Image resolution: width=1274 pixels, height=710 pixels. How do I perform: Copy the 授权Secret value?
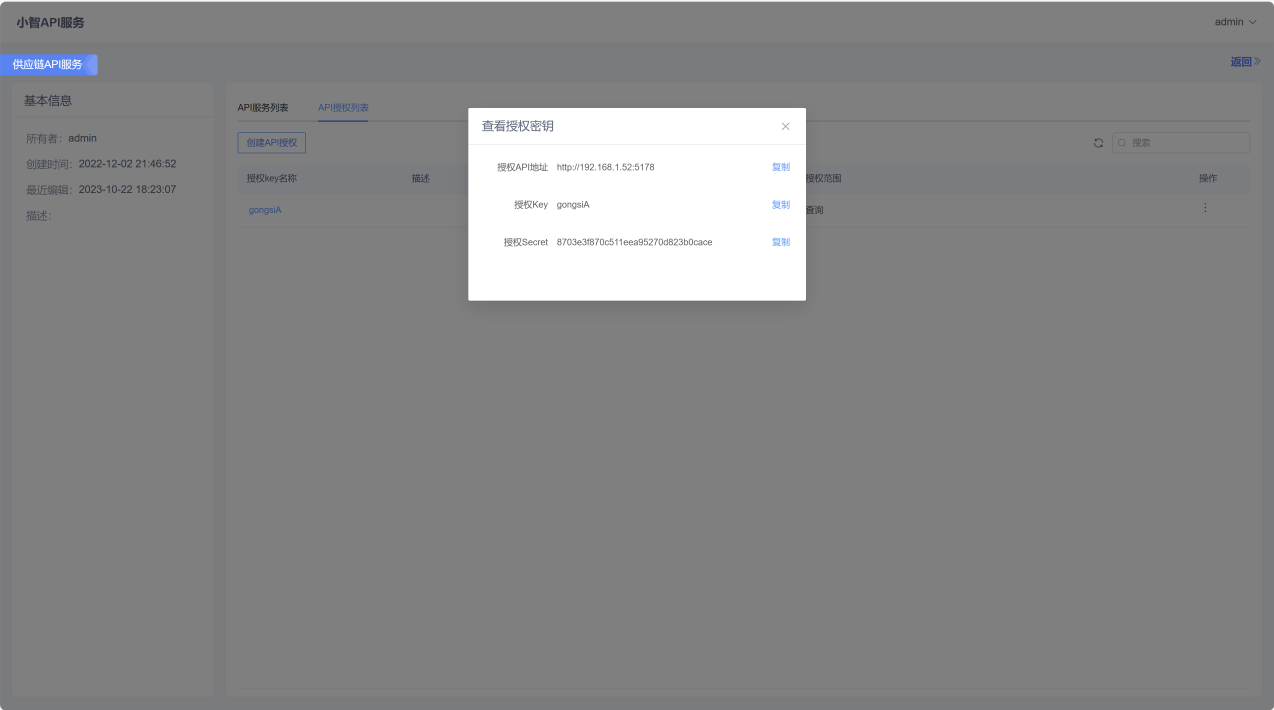(781, 242)
